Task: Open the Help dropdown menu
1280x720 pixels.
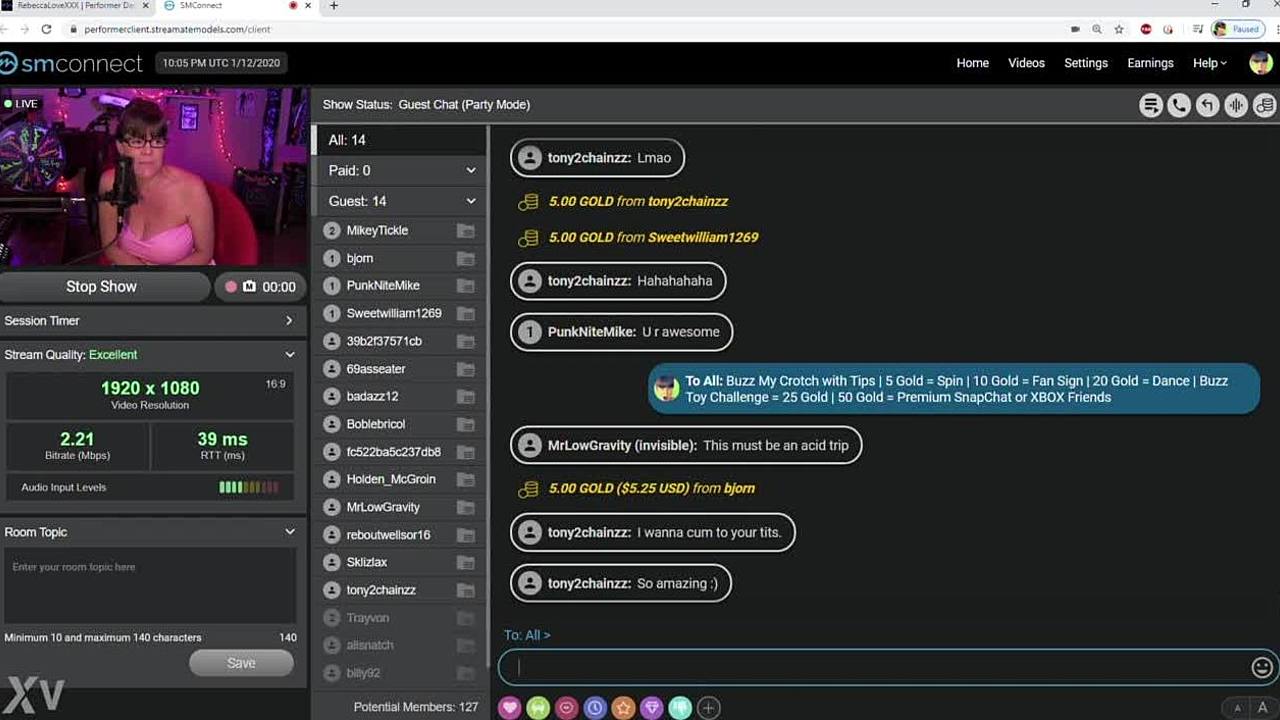Action: [x=1209, y=63]
